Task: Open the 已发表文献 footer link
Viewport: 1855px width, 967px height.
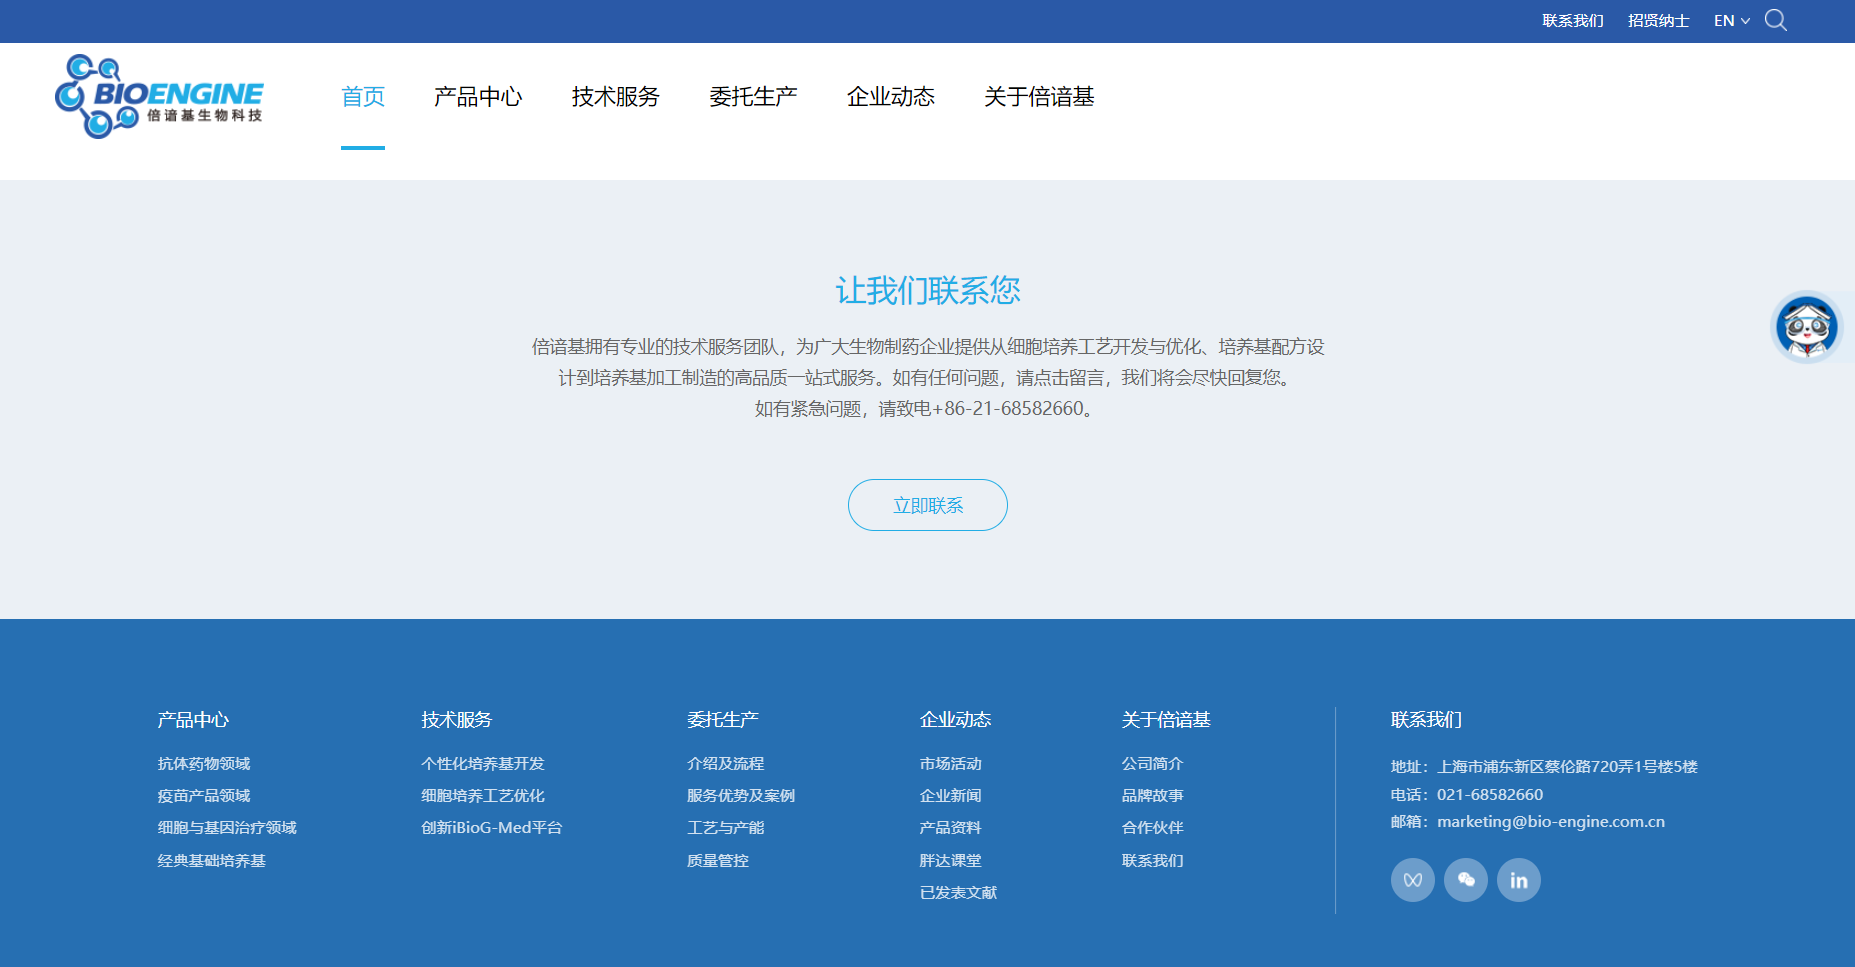Action: click(958, 893)
